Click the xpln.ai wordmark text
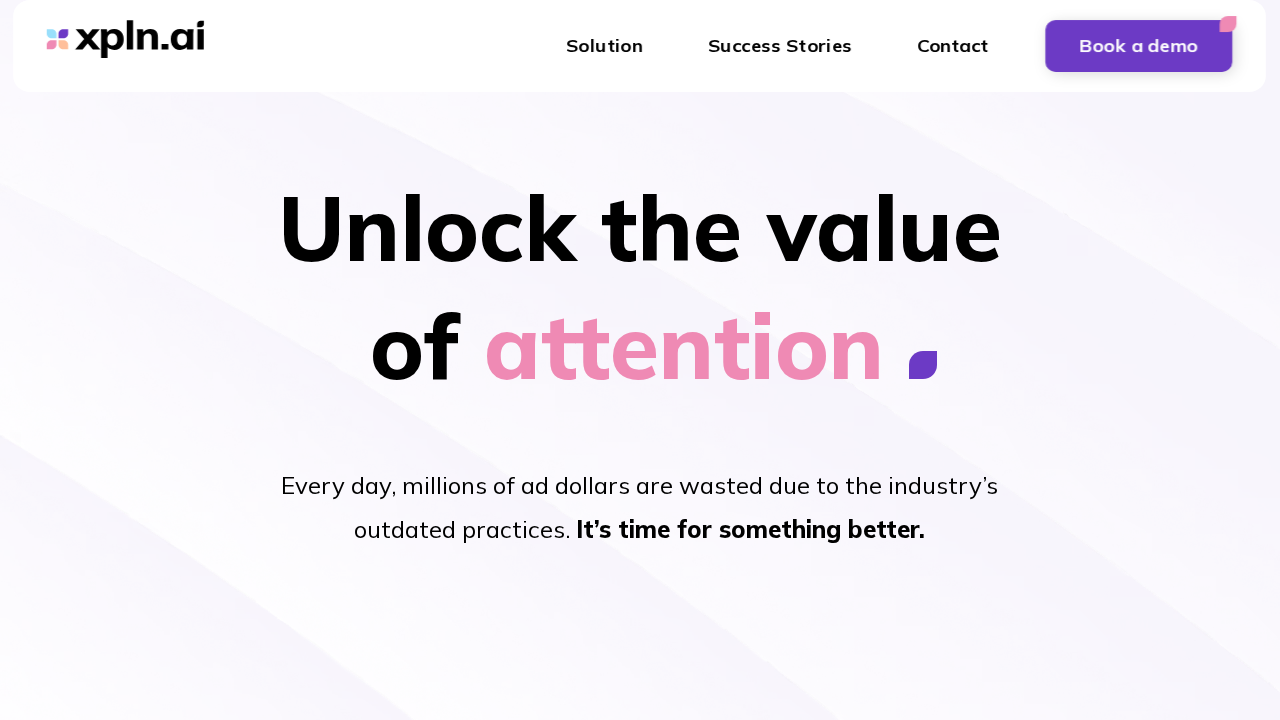Image resolution: width=1280 pixels, height=720 pixels. click(140, 39)
